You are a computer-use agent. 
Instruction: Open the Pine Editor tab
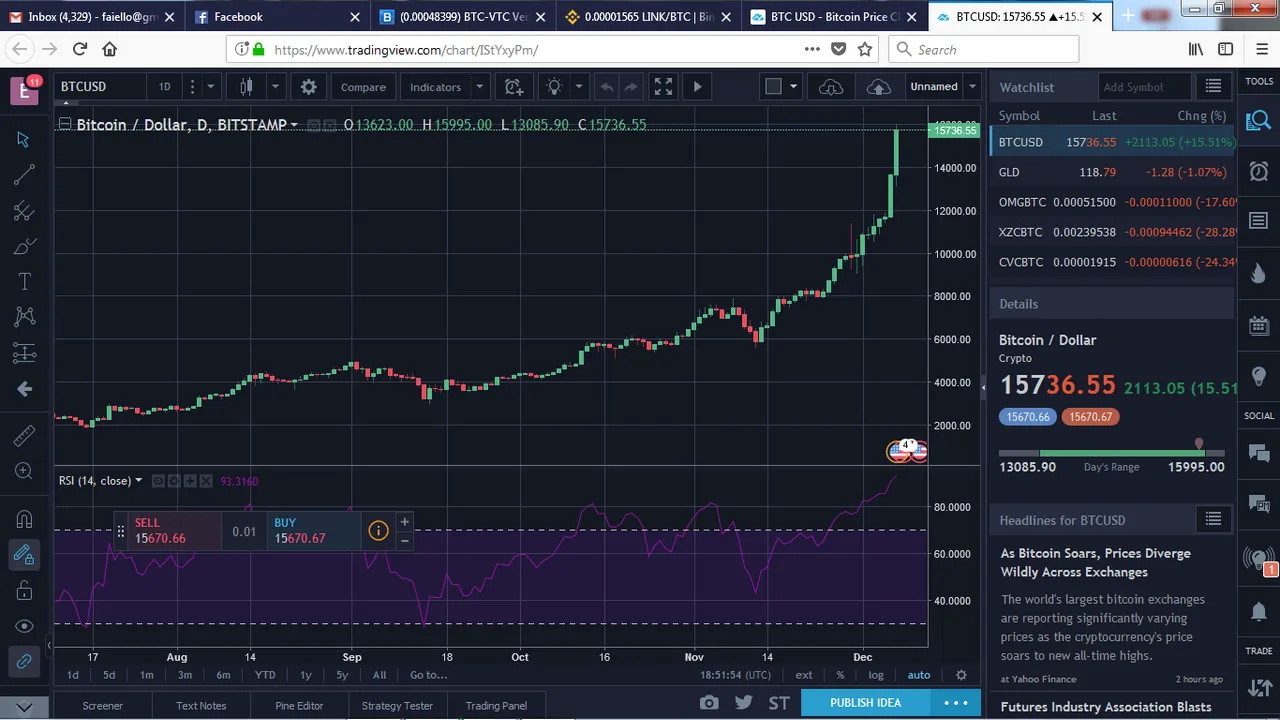point(299,706)
